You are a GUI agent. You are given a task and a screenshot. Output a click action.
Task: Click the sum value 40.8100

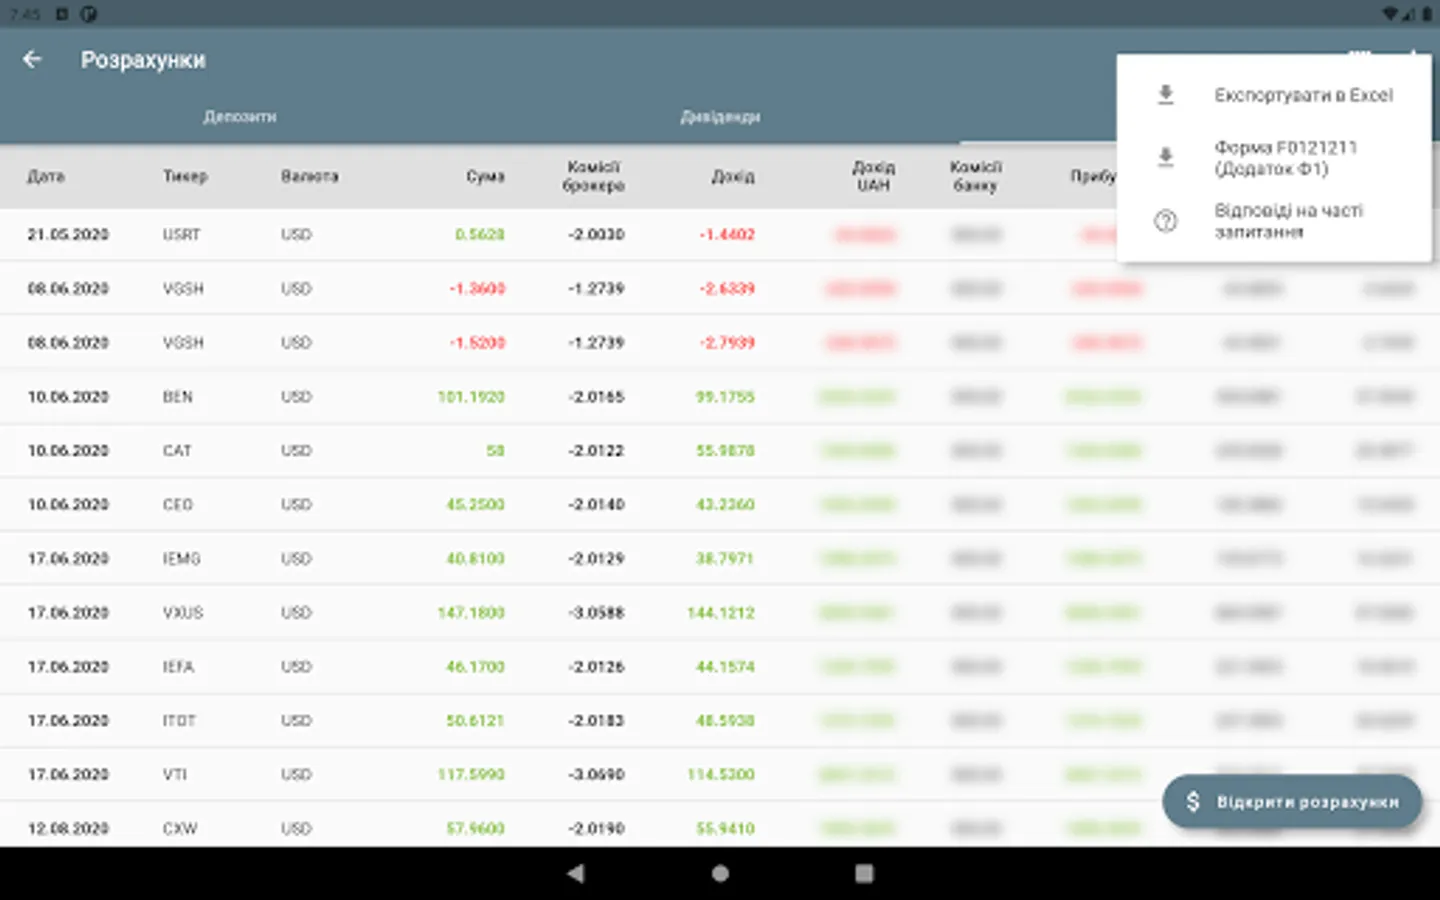(475, 559)
